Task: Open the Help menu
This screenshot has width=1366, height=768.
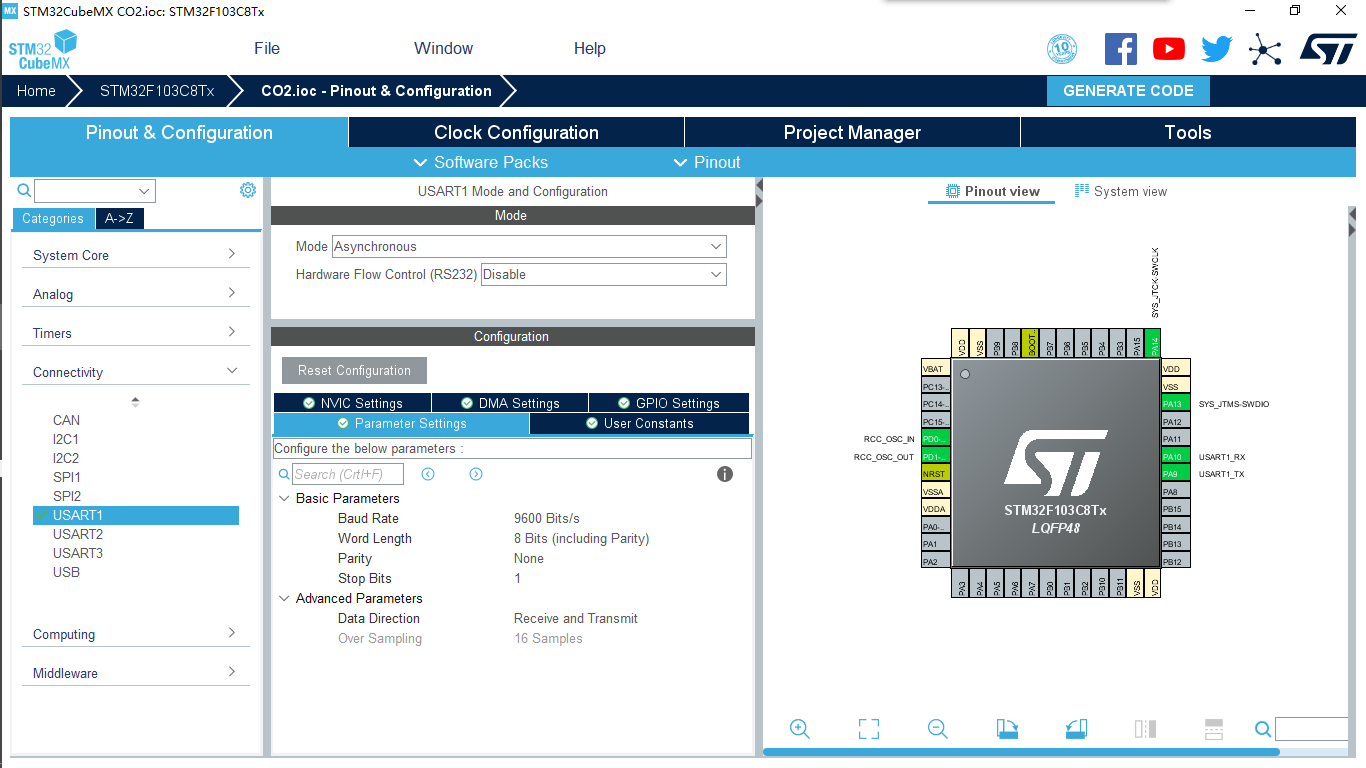Action: (590, 48)
